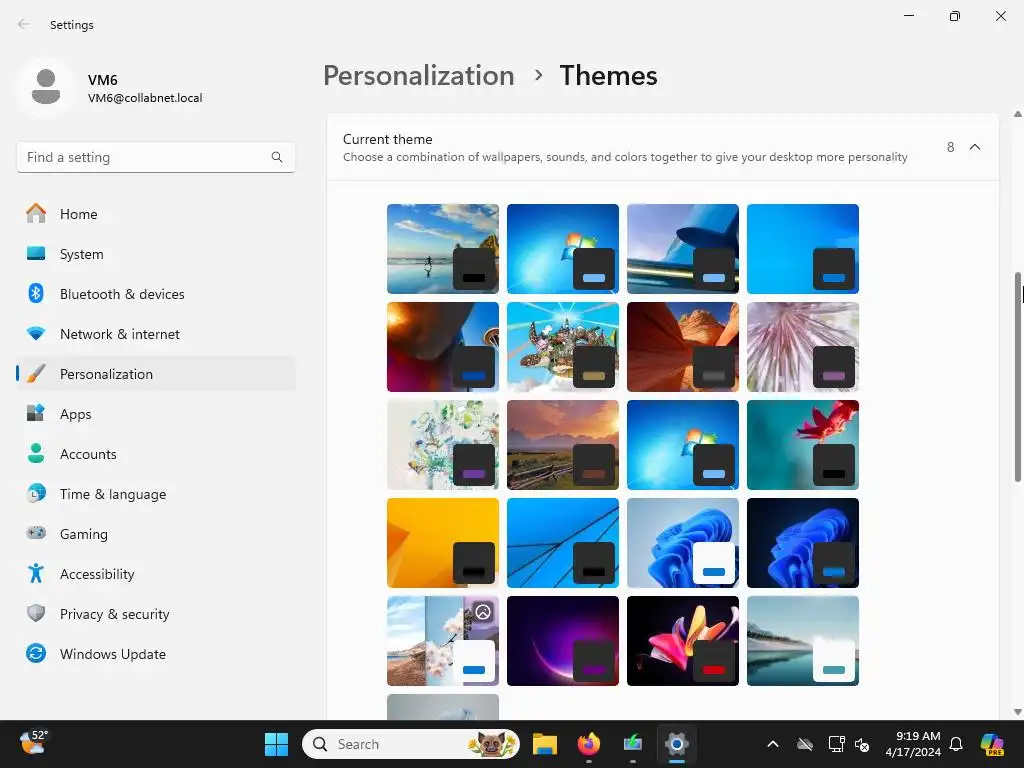Select the colorful flow petals theme

(683, 641)
